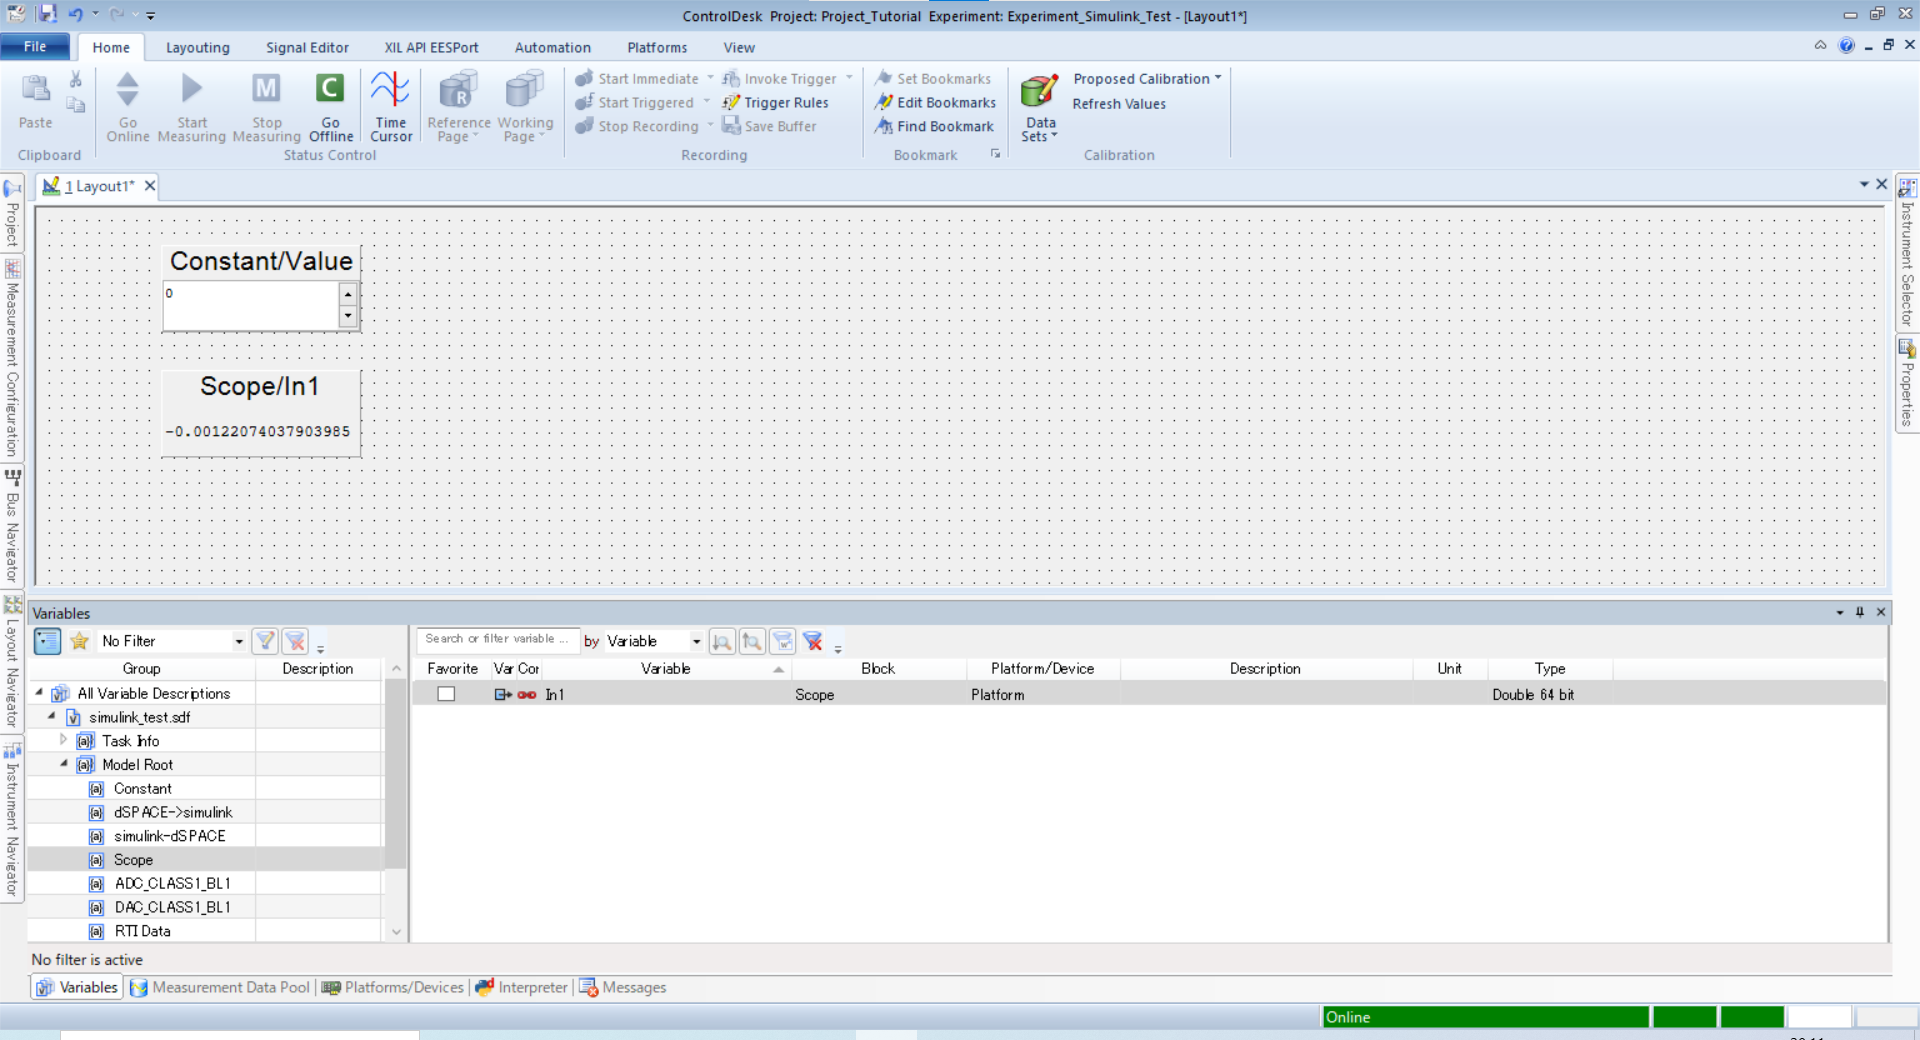Image resolution: width=1920 pixels, height=1040 pixels.
Task: Increment the Constant/Value using the up stepper
Action: click(348, 293)
